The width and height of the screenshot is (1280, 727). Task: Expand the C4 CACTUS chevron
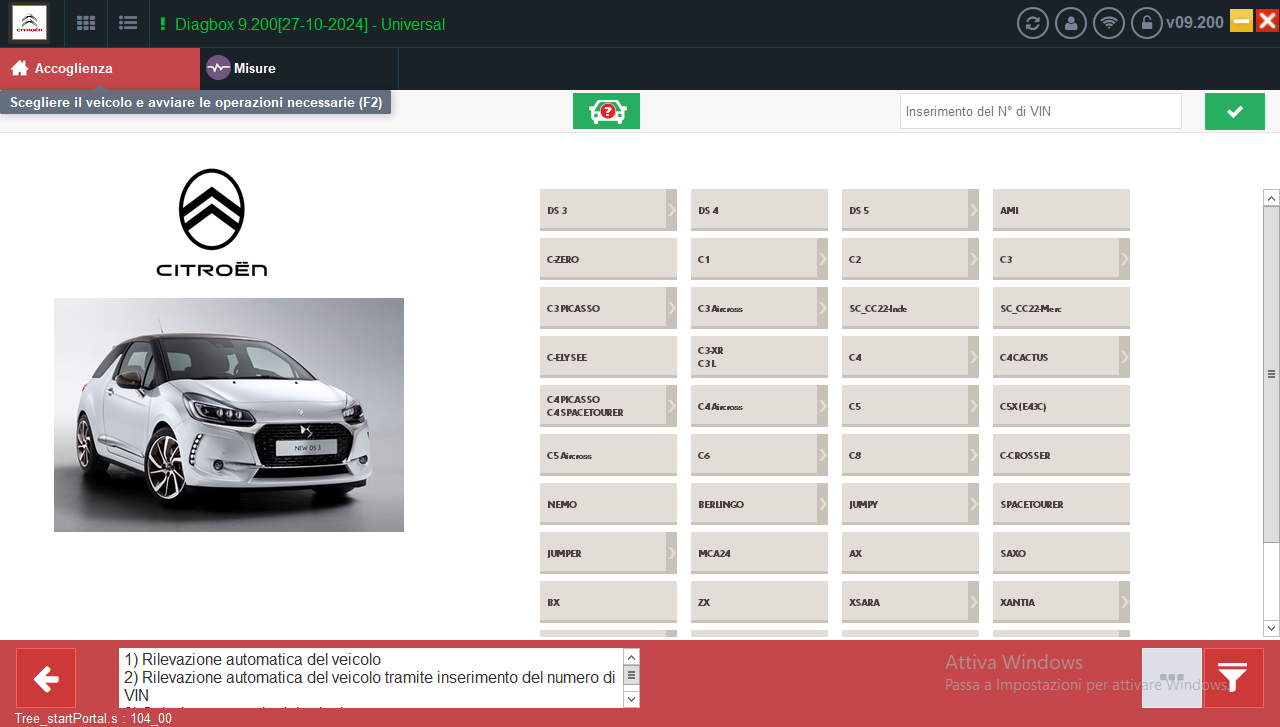coord(1124,357)
